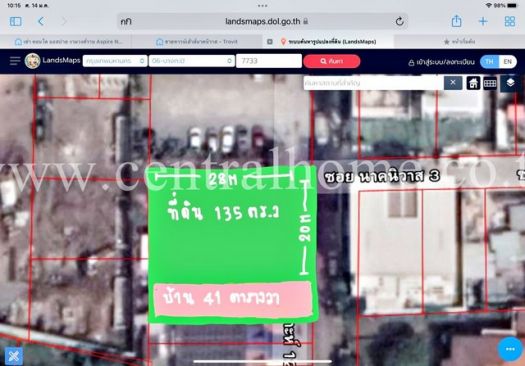Switch language toggle to EN

[508, 62]
